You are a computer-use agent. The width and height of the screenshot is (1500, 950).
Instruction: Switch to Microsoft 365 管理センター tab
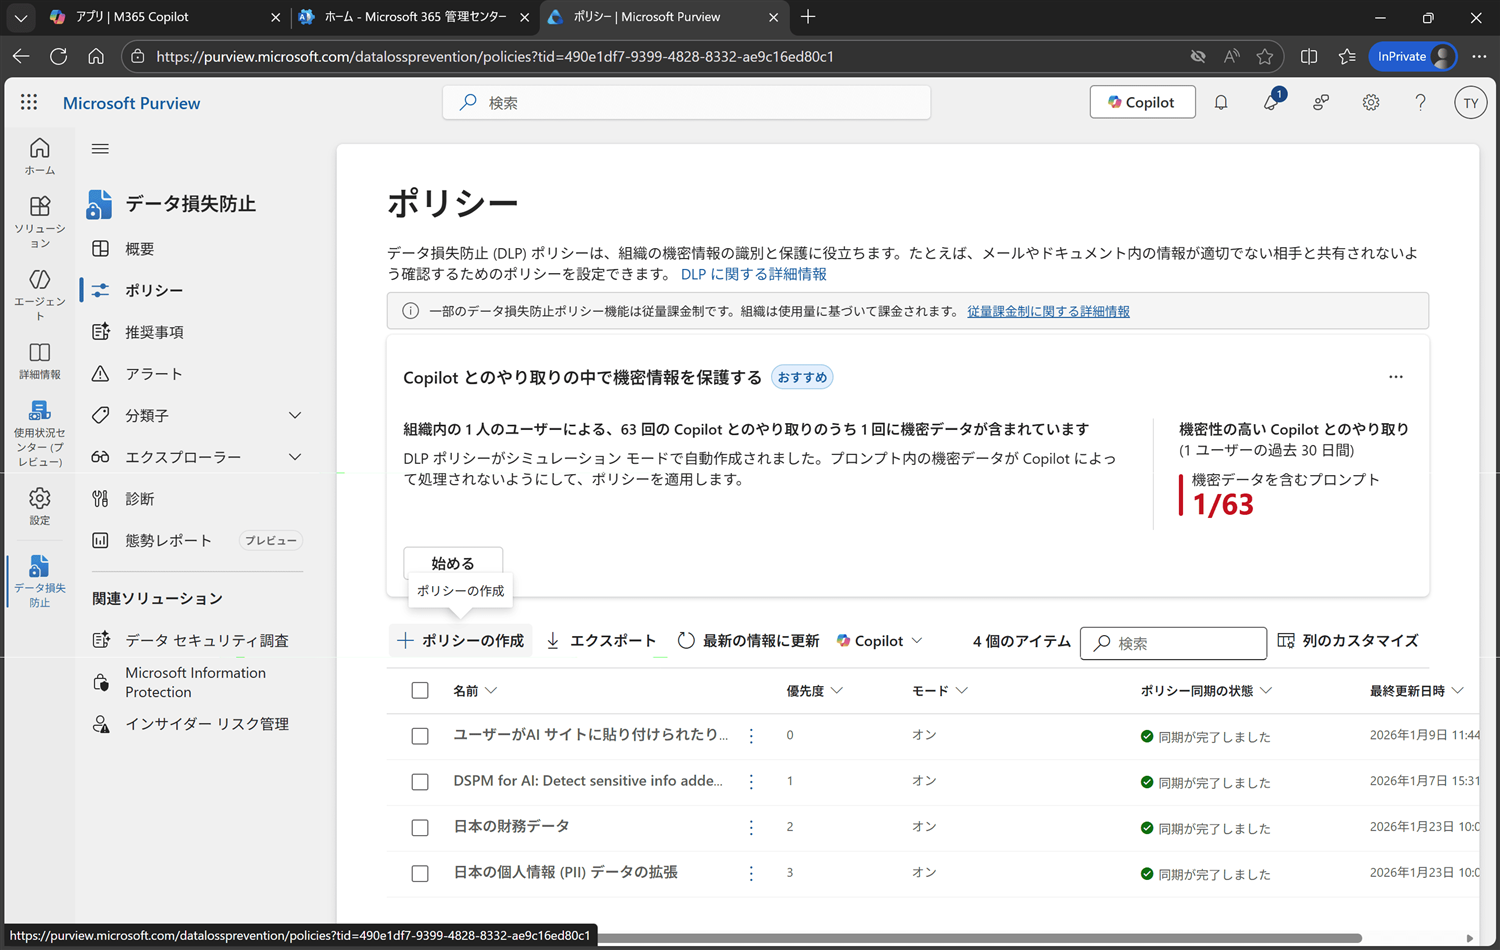pyautogui.click(x=415, y=17)
